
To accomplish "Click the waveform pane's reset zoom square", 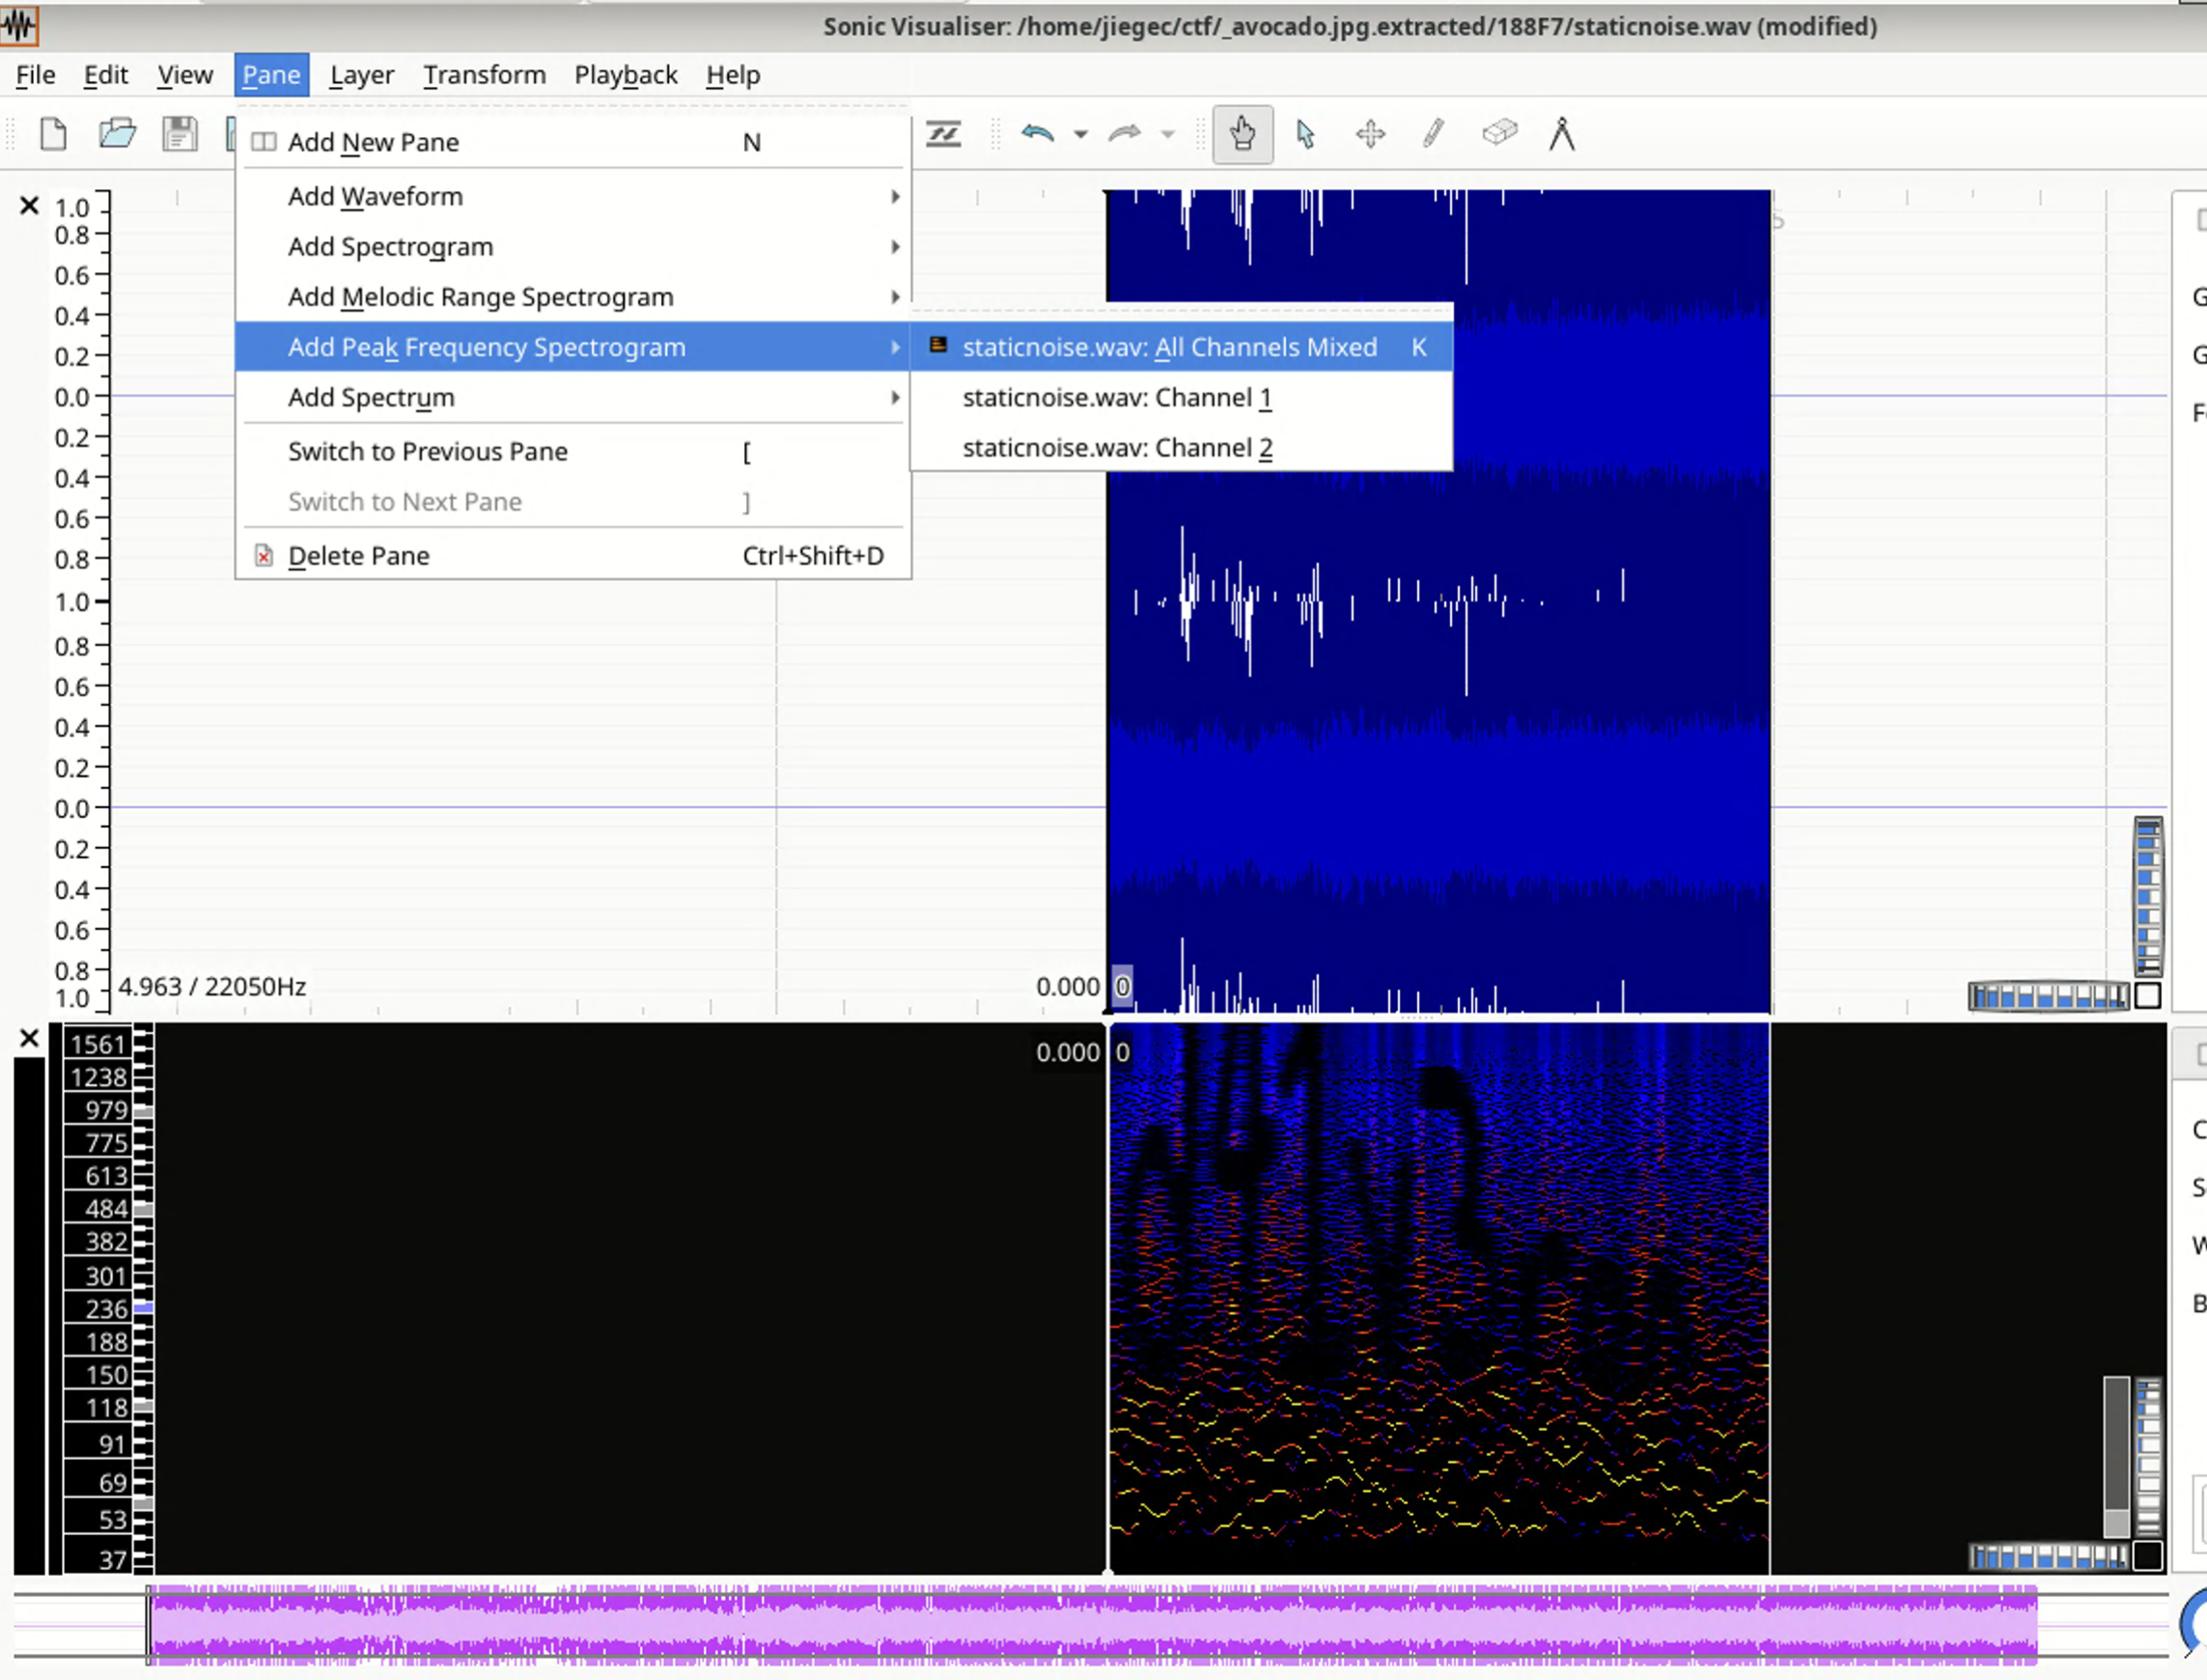I will [x=2147, y=996].
